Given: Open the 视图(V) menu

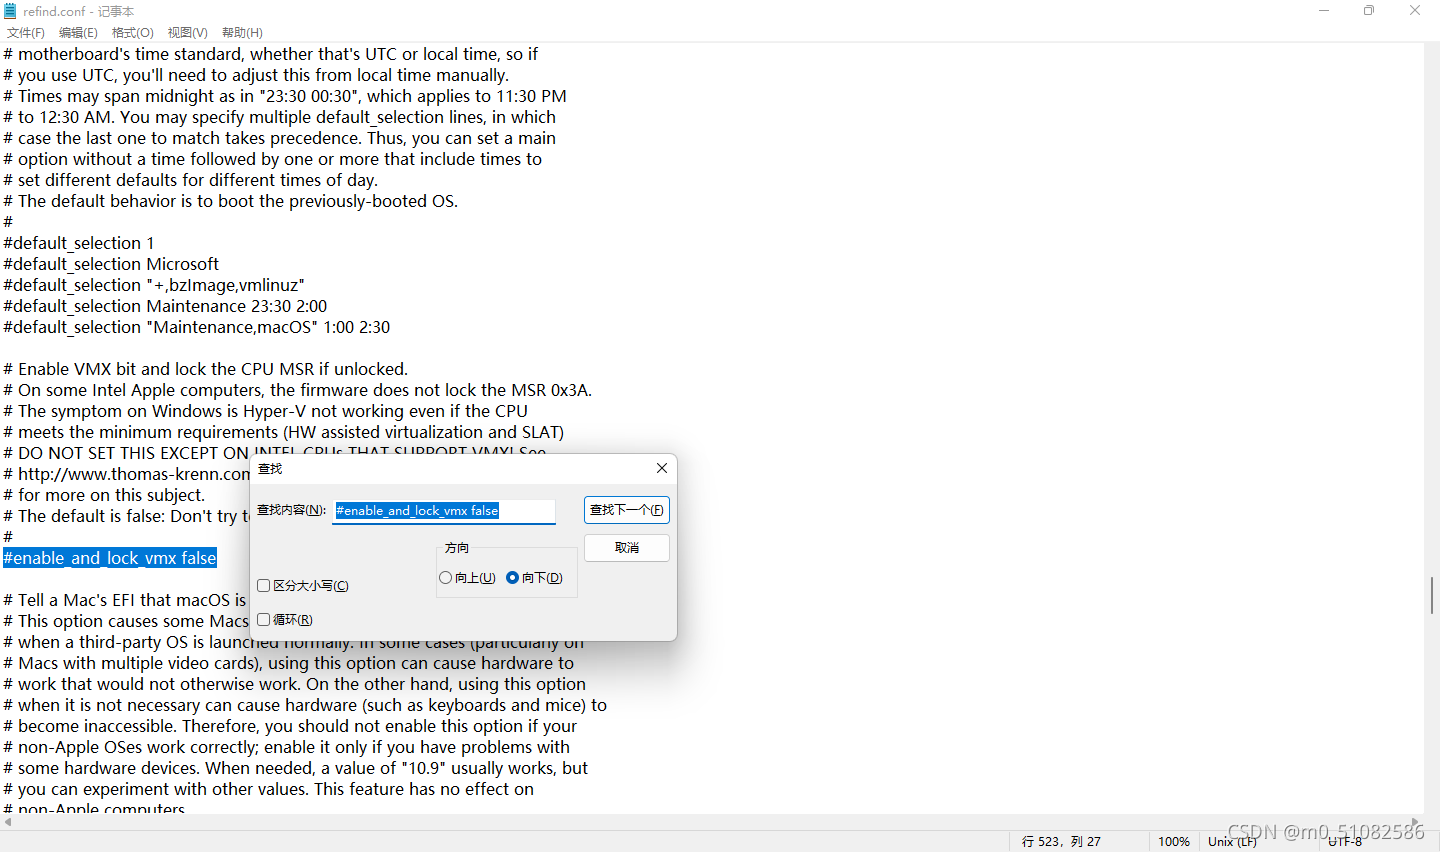Looking at the screenshot, I should click(x=188, y=33).
